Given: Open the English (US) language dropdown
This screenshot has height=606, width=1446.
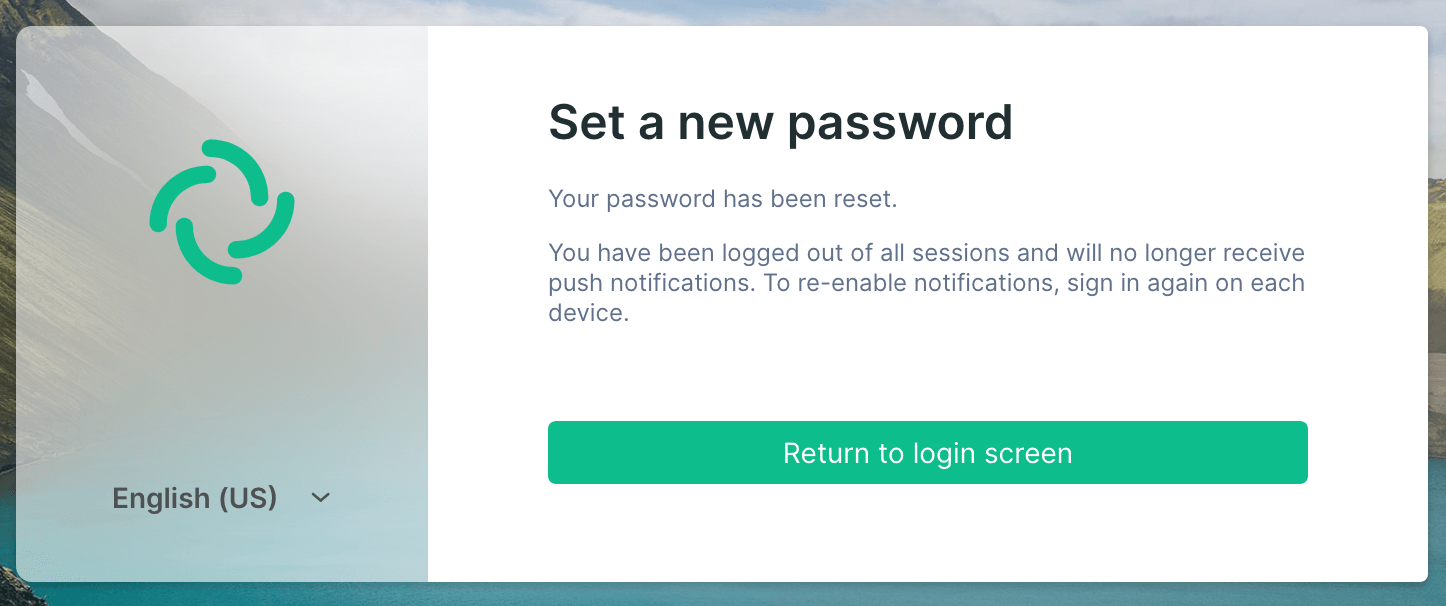Looking at the screenshot, I should (221, 497).
